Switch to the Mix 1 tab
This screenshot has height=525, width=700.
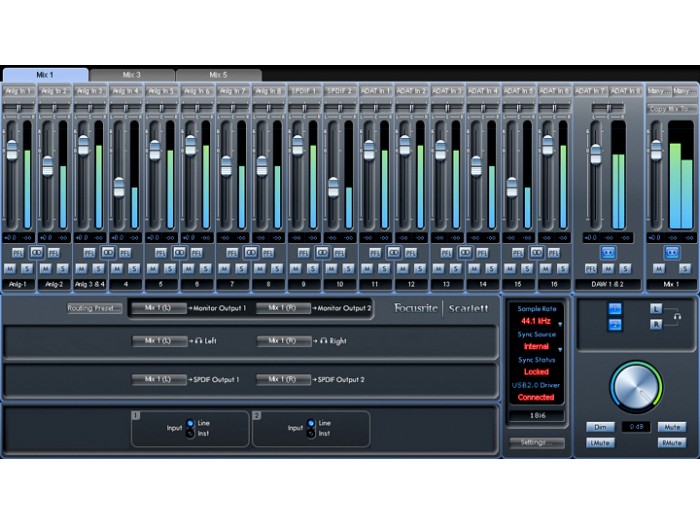point(45,75)
